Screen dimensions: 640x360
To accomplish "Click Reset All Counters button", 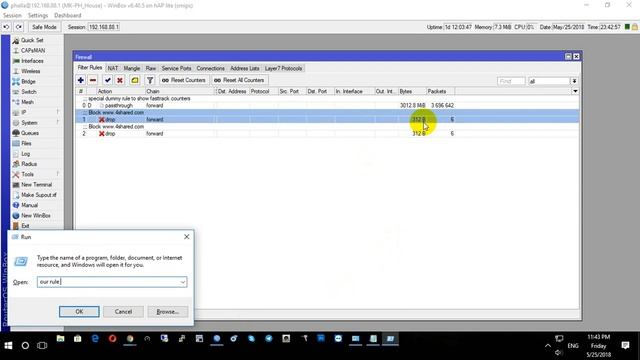I will pos(239,80).
